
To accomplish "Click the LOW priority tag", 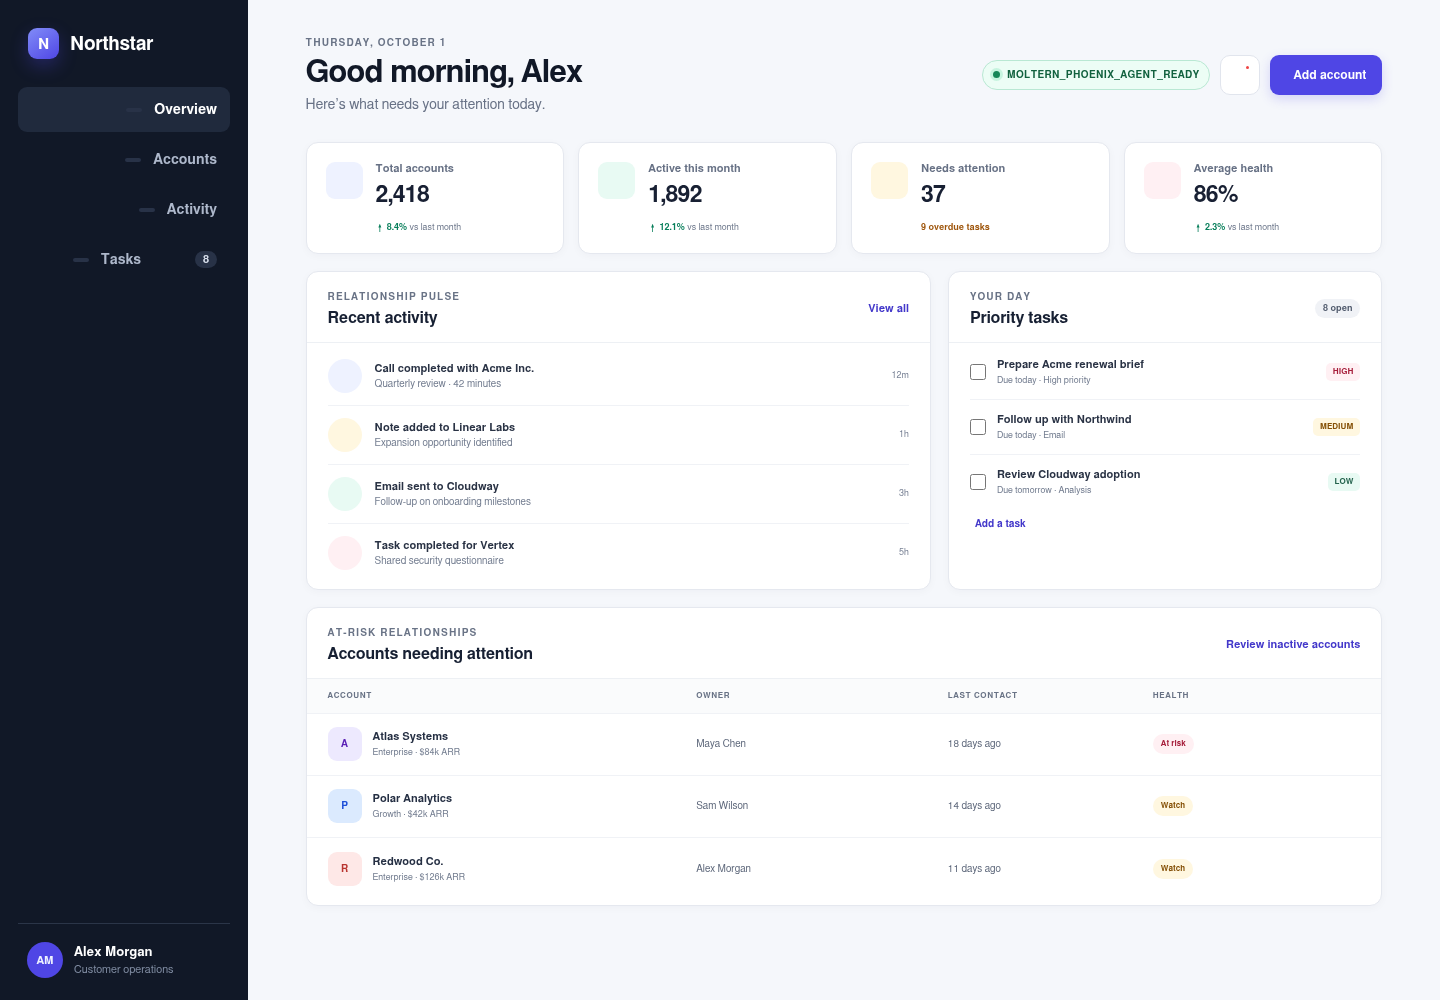I will (x=1343, y=481).
